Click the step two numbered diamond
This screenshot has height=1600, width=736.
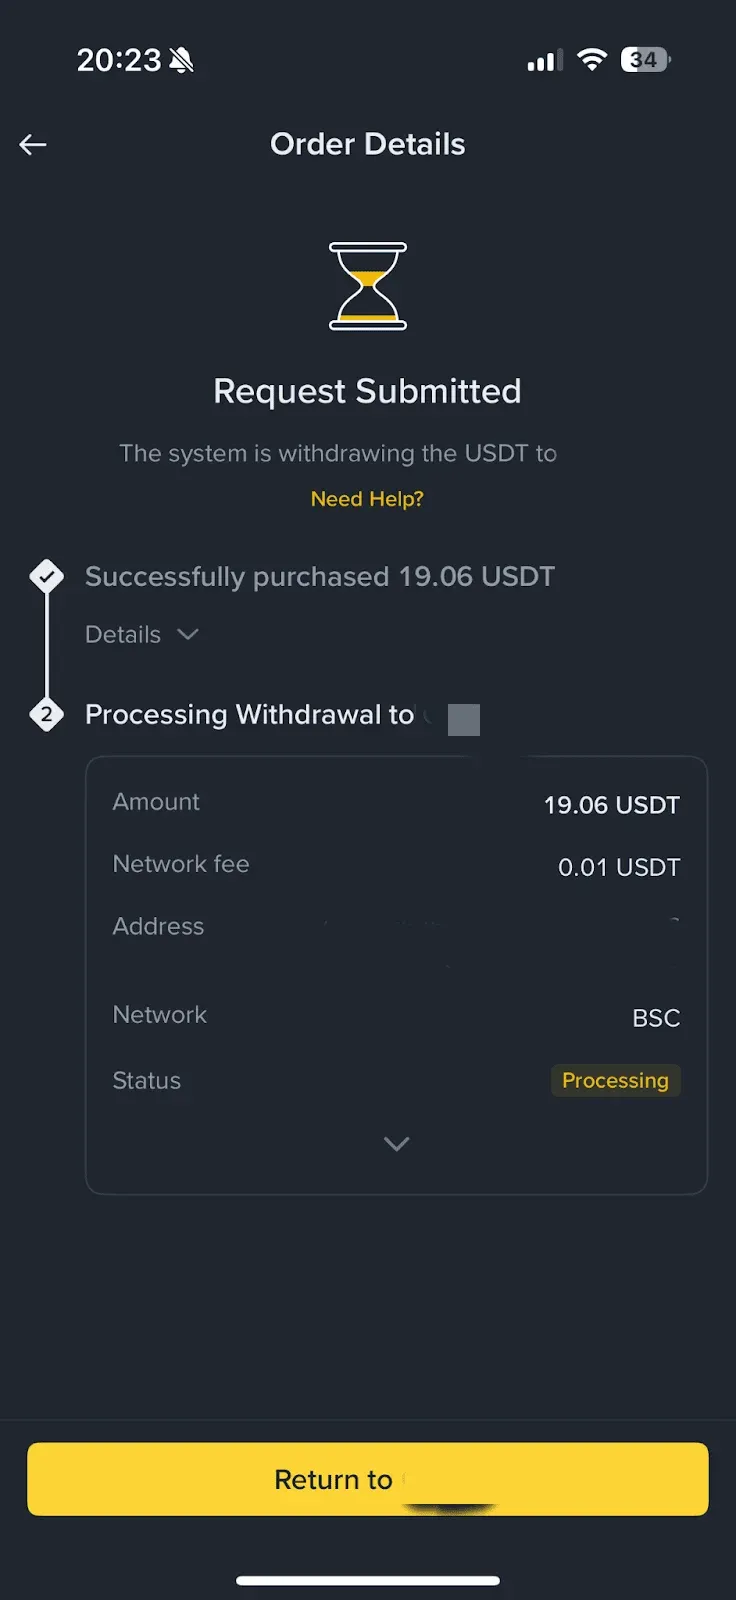(47, 715)
